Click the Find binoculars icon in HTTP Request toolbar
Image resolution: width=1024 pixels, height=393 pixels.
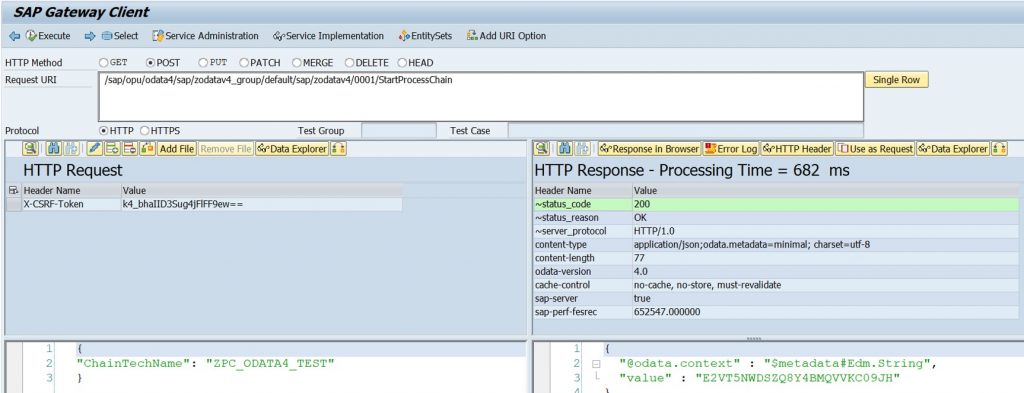coord(53,149)
